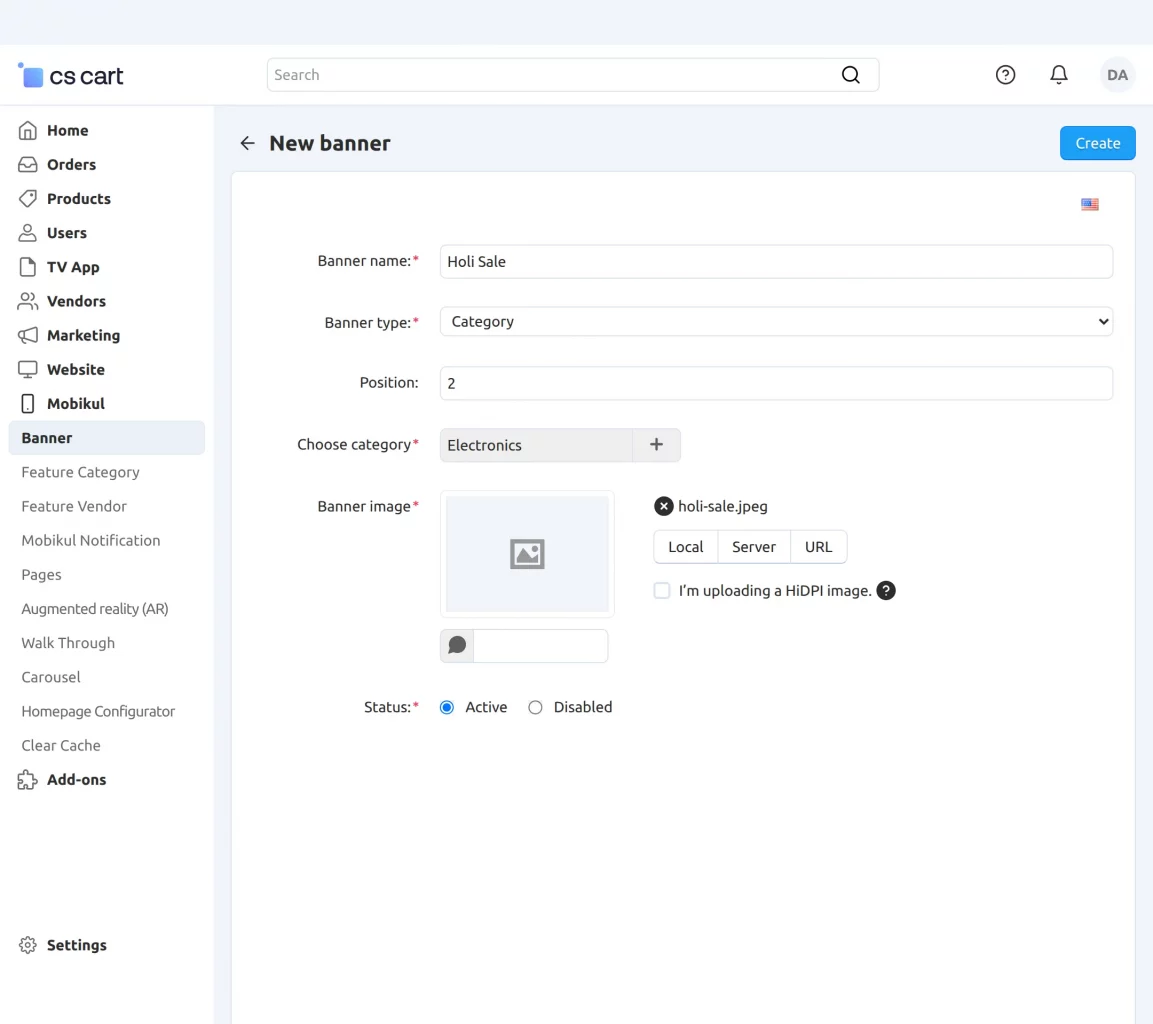Enable the HiDPI image upload checkbox
Image resolution: width=1153 pixels, height=1024 pixels.
pyautogui.click(x=662, y=591)
